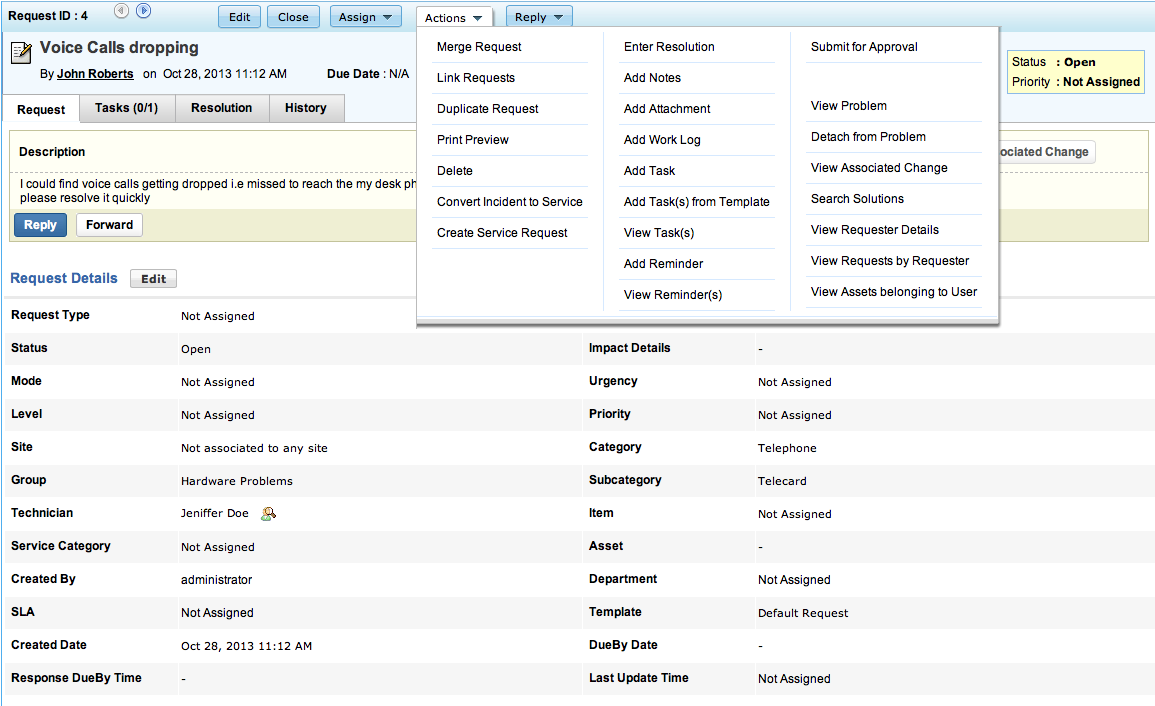This screenshot has height=706, width=1155.
Task: Click the Status Open box at top right
Action: click(x=1053, y=62)
